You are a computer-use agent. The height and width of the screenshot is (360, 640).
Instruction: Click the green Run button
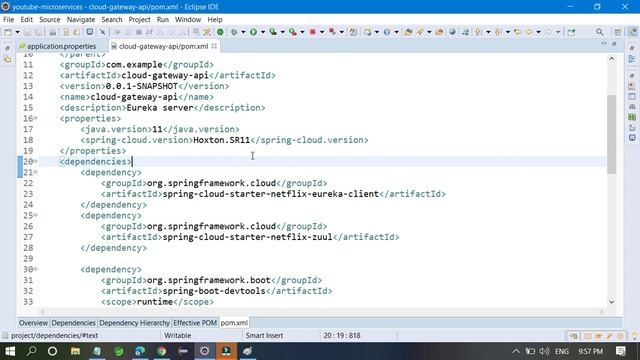click(253, 32)
